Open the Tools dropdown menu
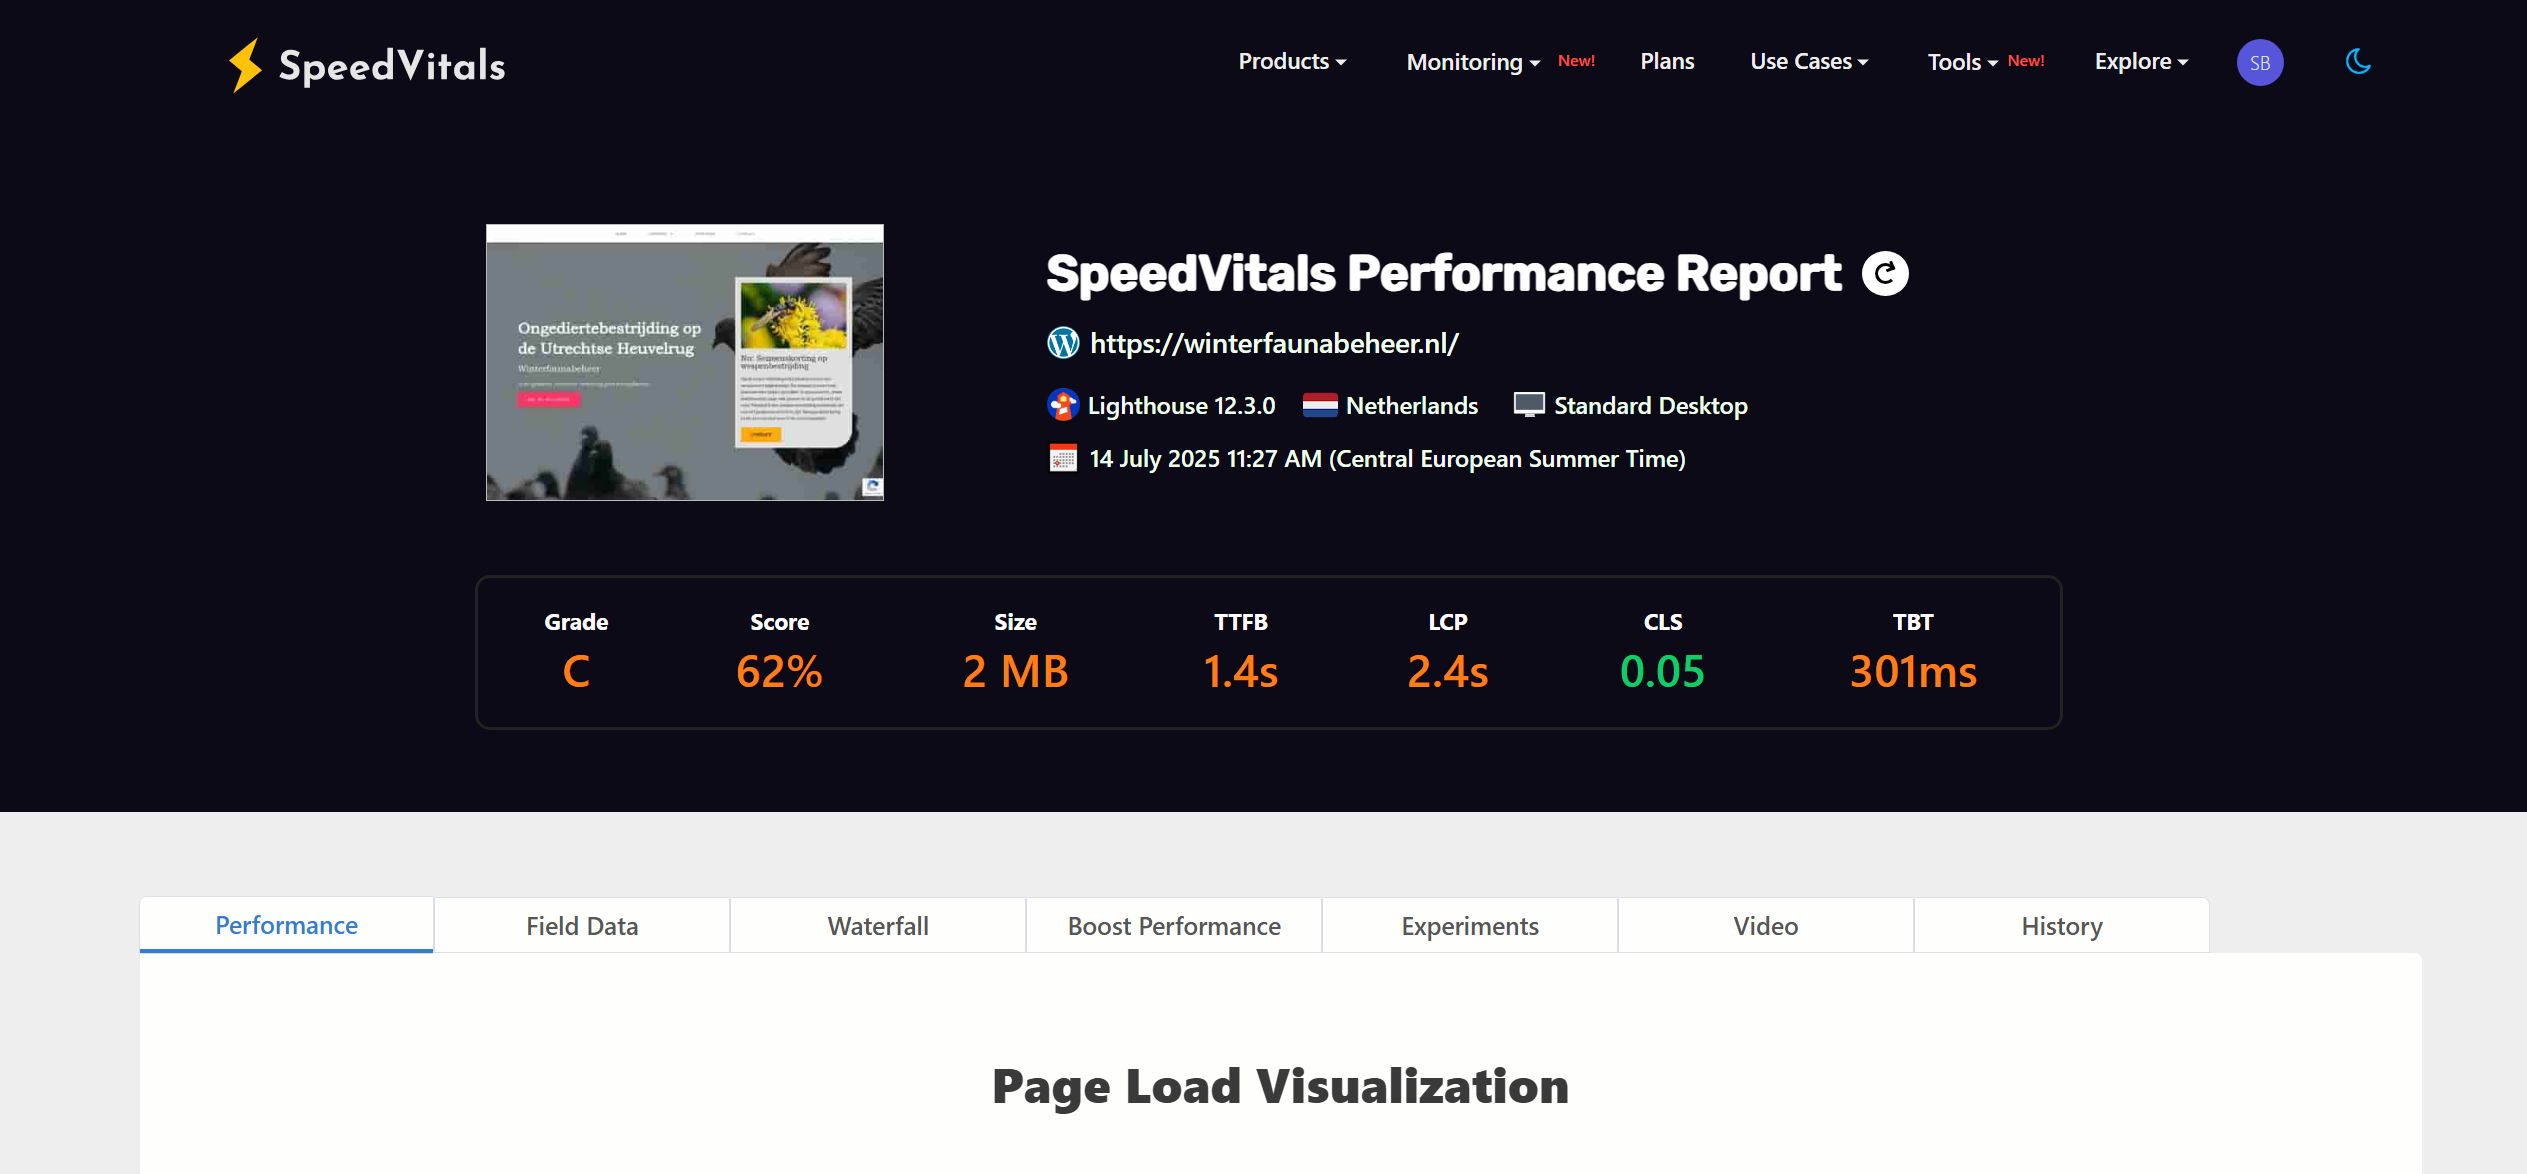This screenshot has width=2527, height=1174. (1962, 62)
